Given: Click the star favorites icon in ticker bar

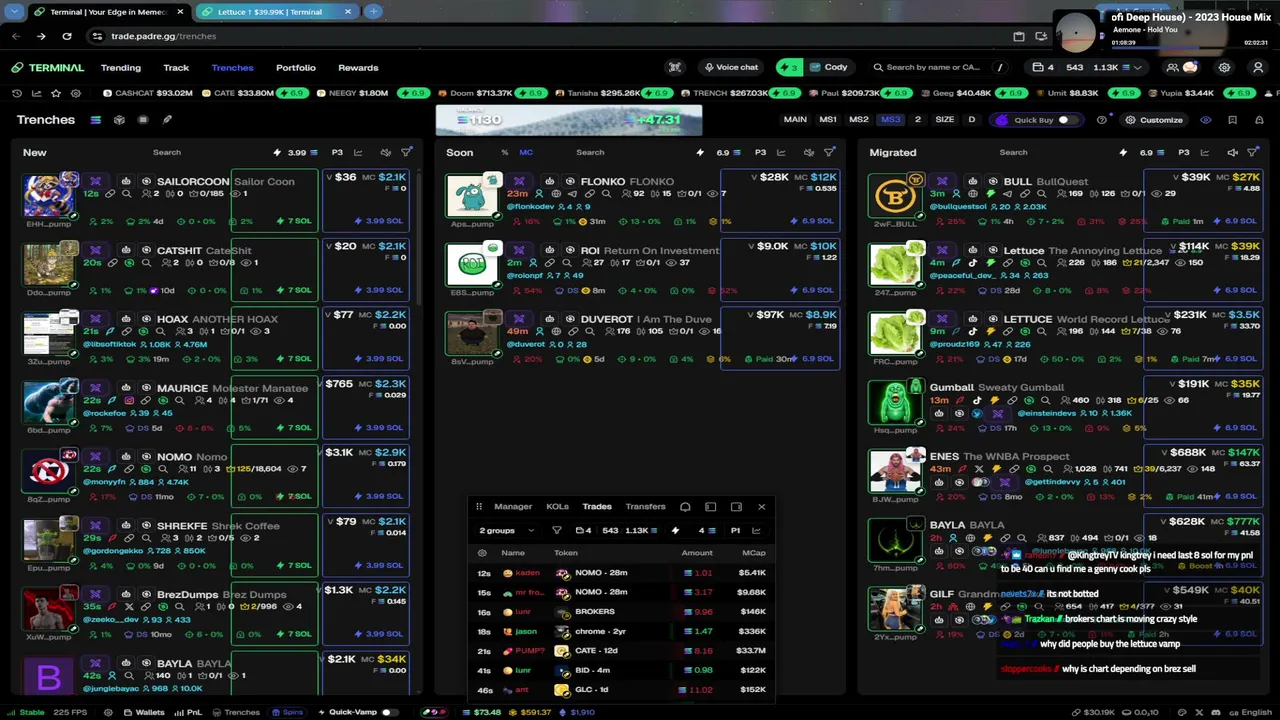Looking at the screenshot, I should tap(56, 93).
